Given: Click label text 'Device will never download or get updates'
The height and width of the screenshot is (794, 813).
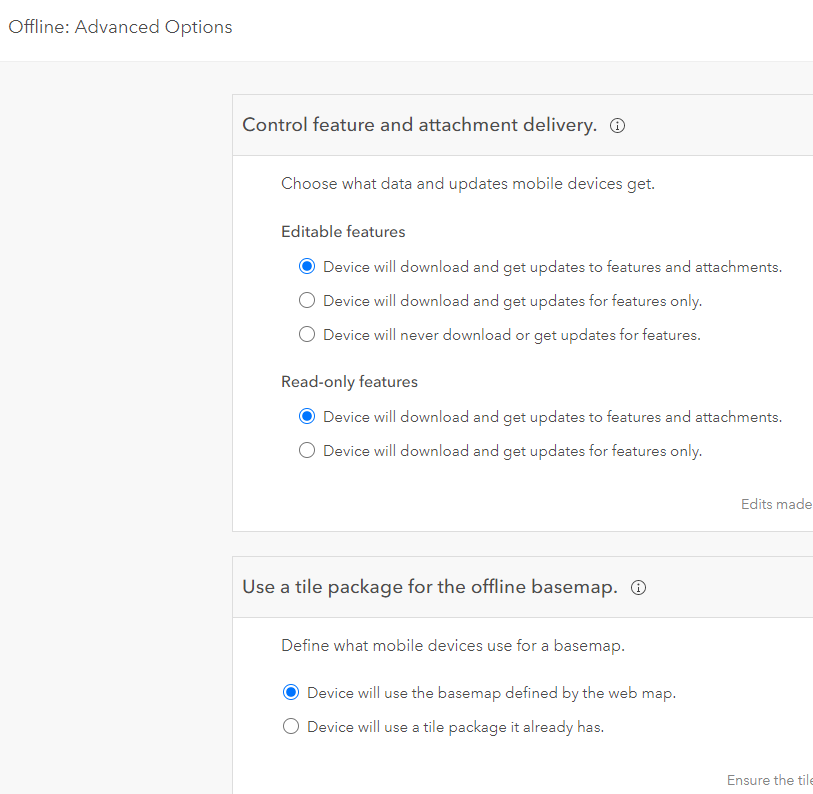Looking at the screenshot, I should click(x=511, y=335).
